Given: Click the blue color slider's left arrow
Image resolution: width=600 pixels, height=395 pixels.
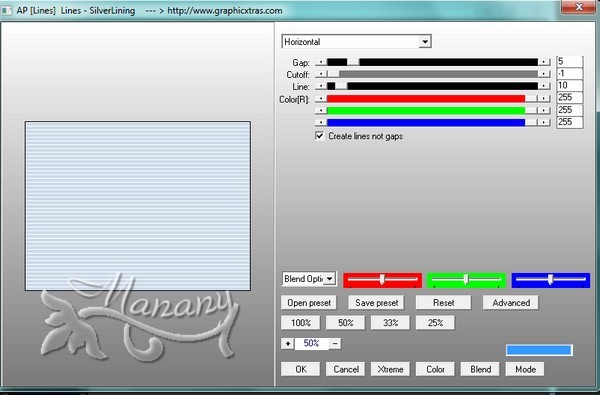Looking at the screenshot, I should pyautogui.click(x=321, y=122).
